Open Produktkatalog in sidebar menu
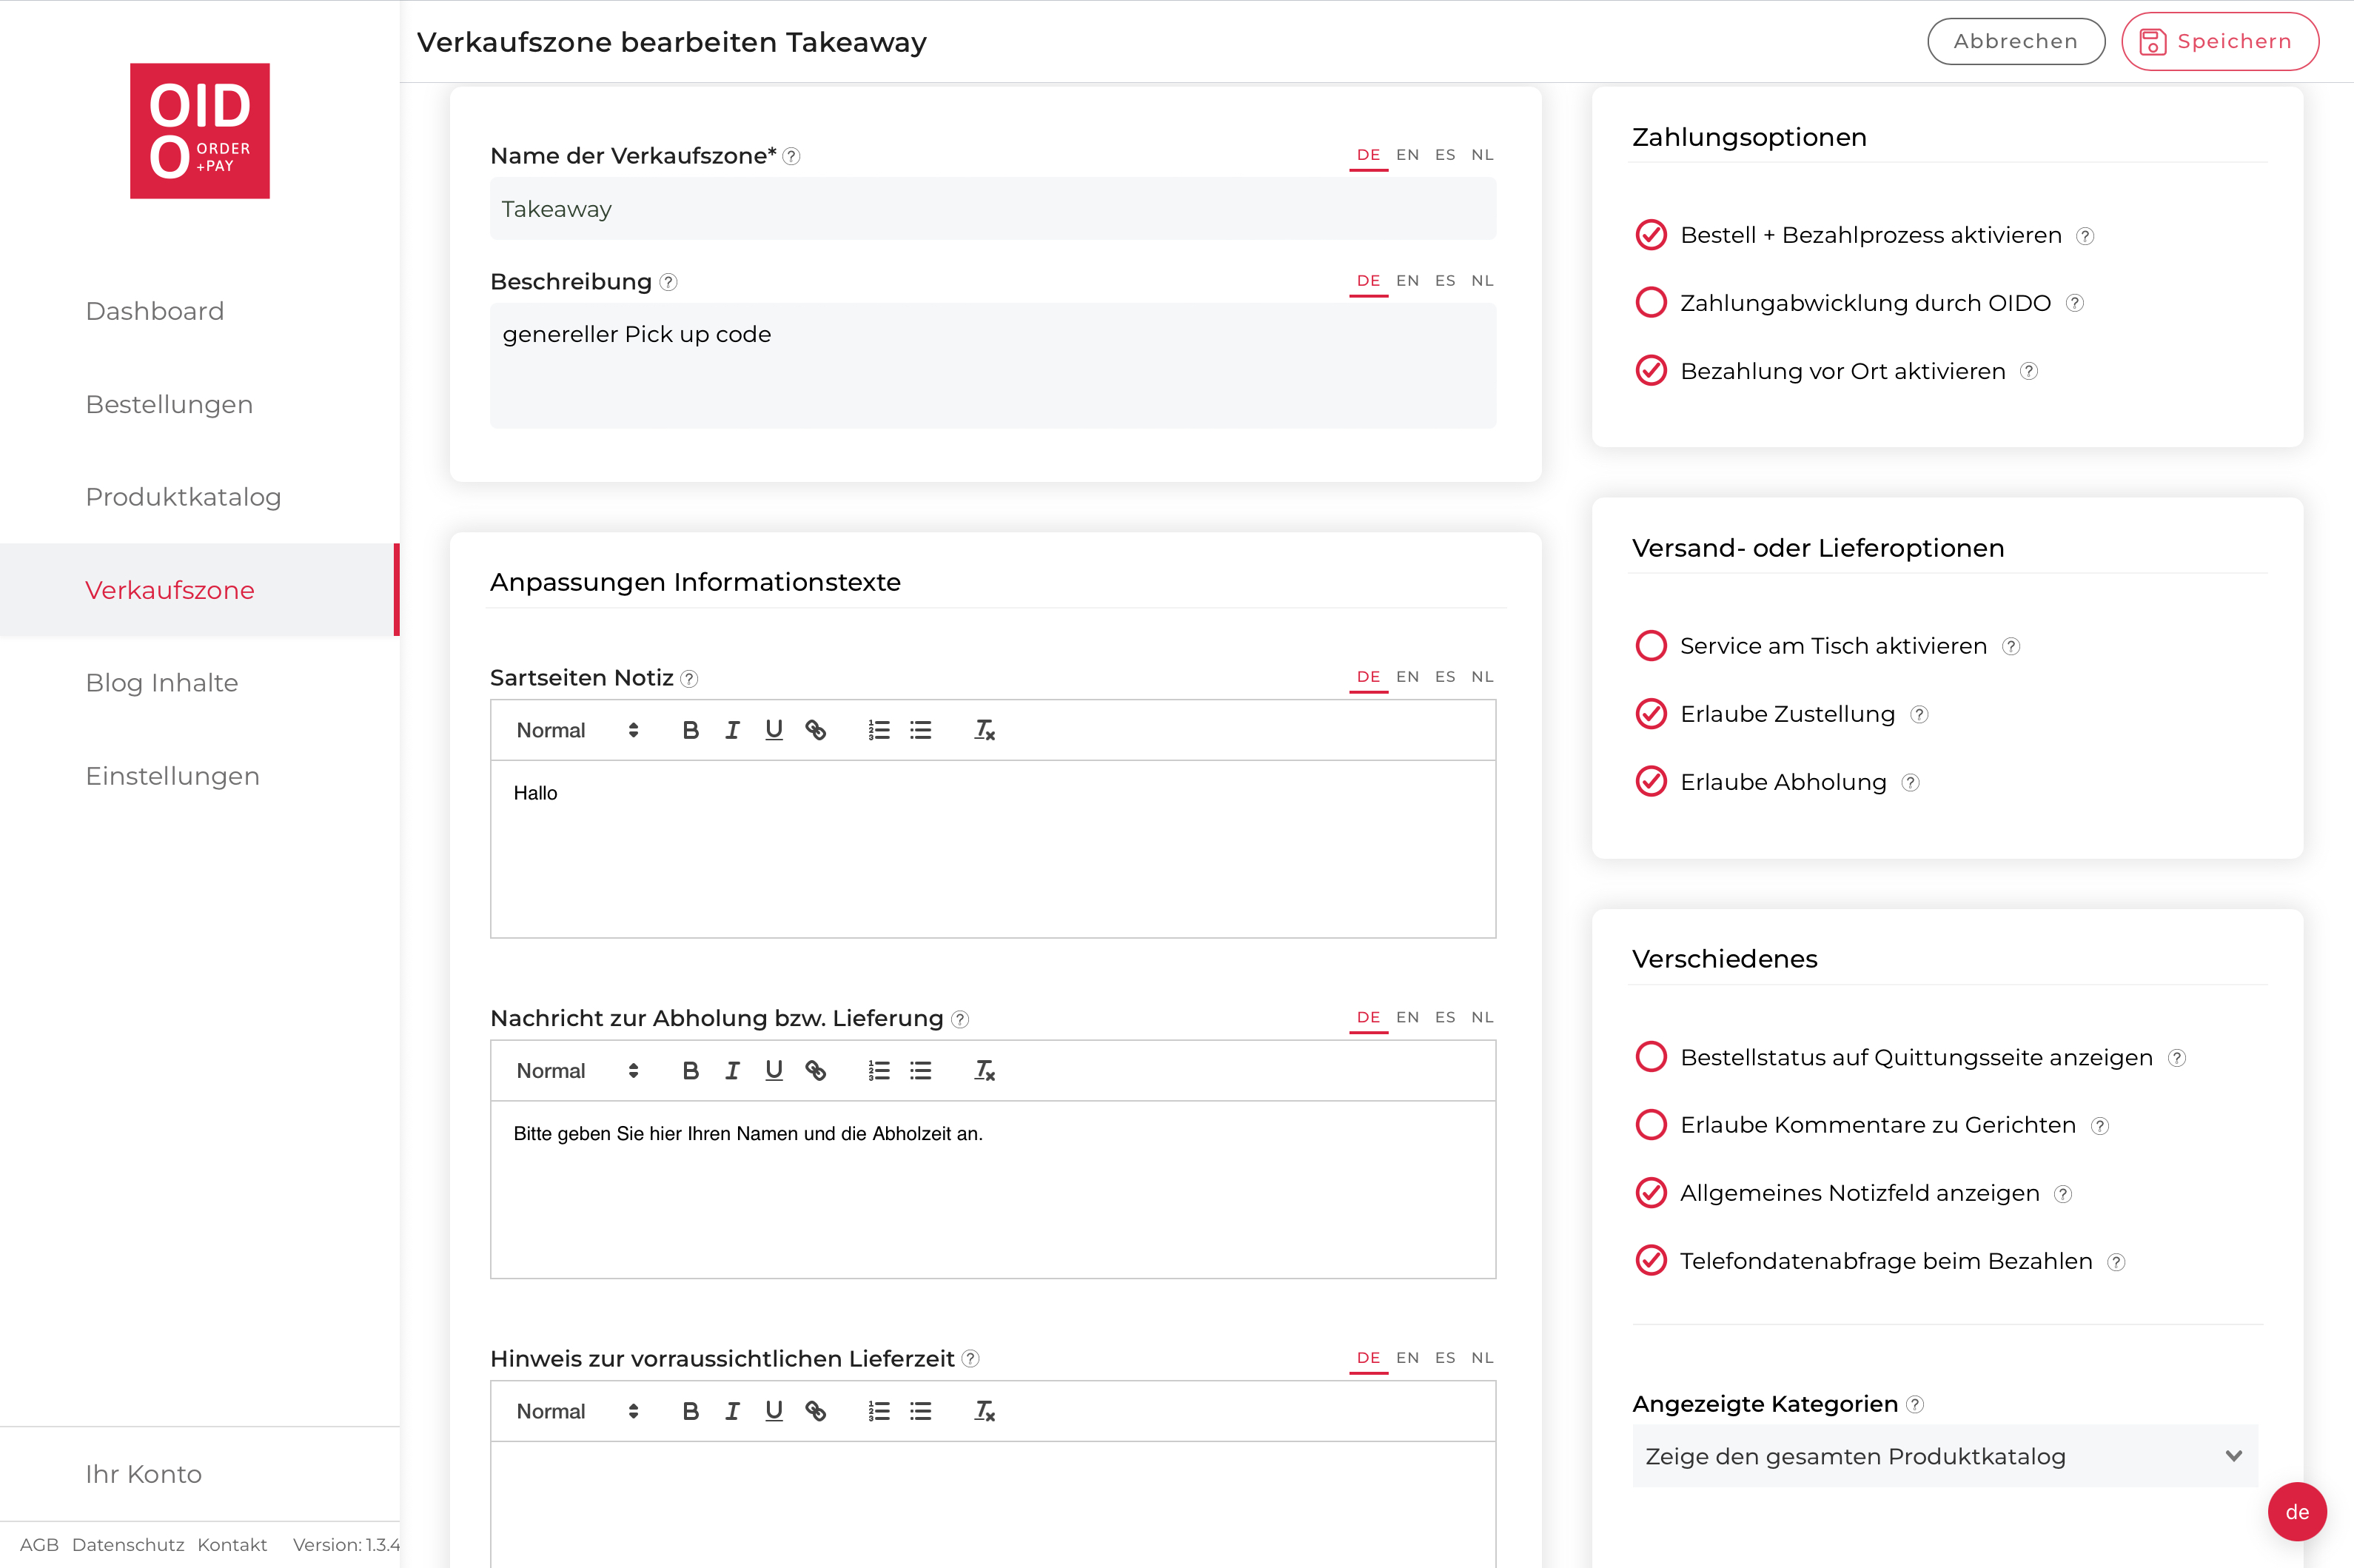Viewport: 2354px width, 1568px height. point(183,497)
